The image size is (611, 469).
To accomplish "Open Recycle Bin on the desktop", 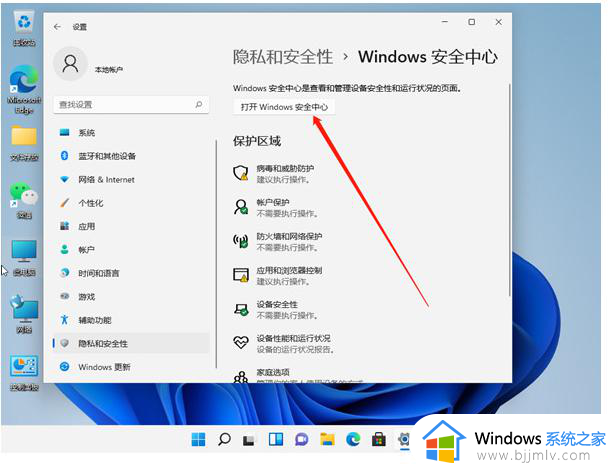I will tap(24, 28).
